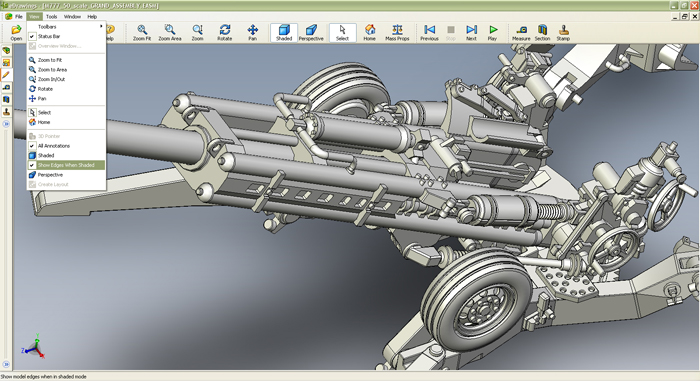The image size is (700, 381).
Task: Click the Zoom Fit toolbar icon
Action: (x=142, y=33)
